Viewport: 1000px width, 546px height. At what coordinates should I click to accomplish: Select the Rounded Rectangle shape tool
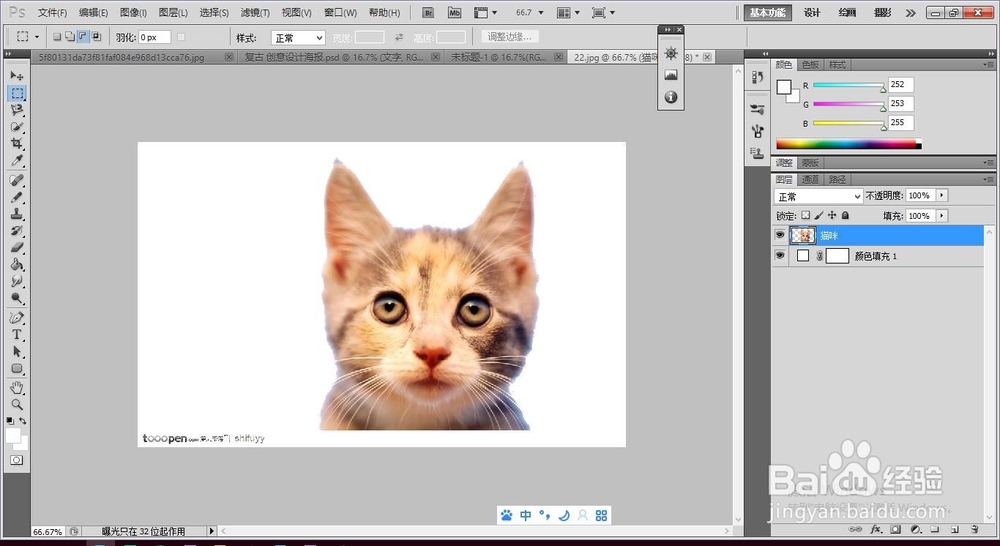click(17, 368)
